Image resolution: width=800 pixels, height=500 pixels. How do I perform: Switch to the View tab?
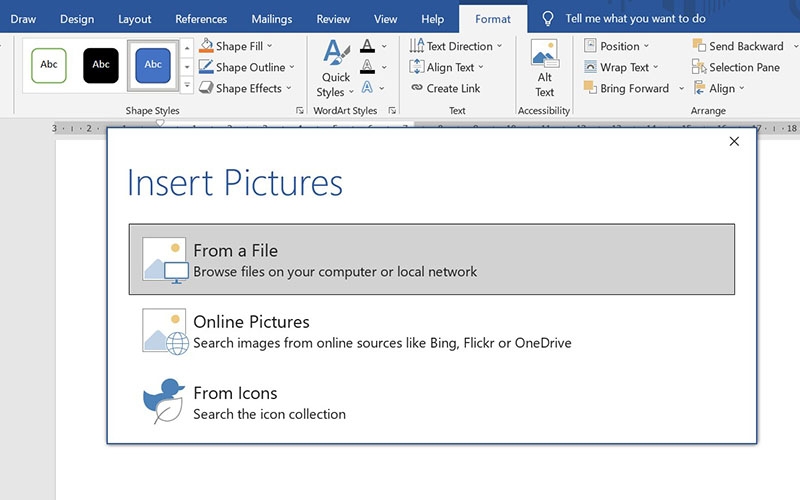(x=385, y=19)
